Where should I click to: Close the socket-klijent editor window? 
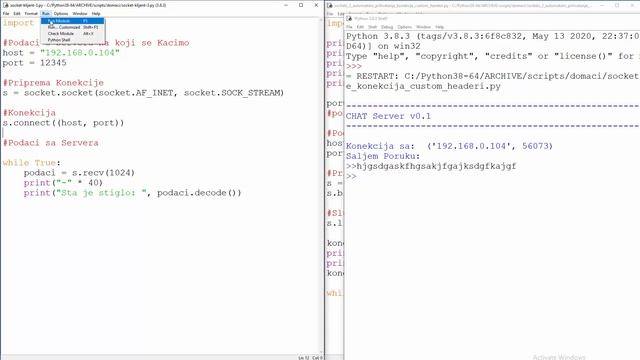coord(316,5)
